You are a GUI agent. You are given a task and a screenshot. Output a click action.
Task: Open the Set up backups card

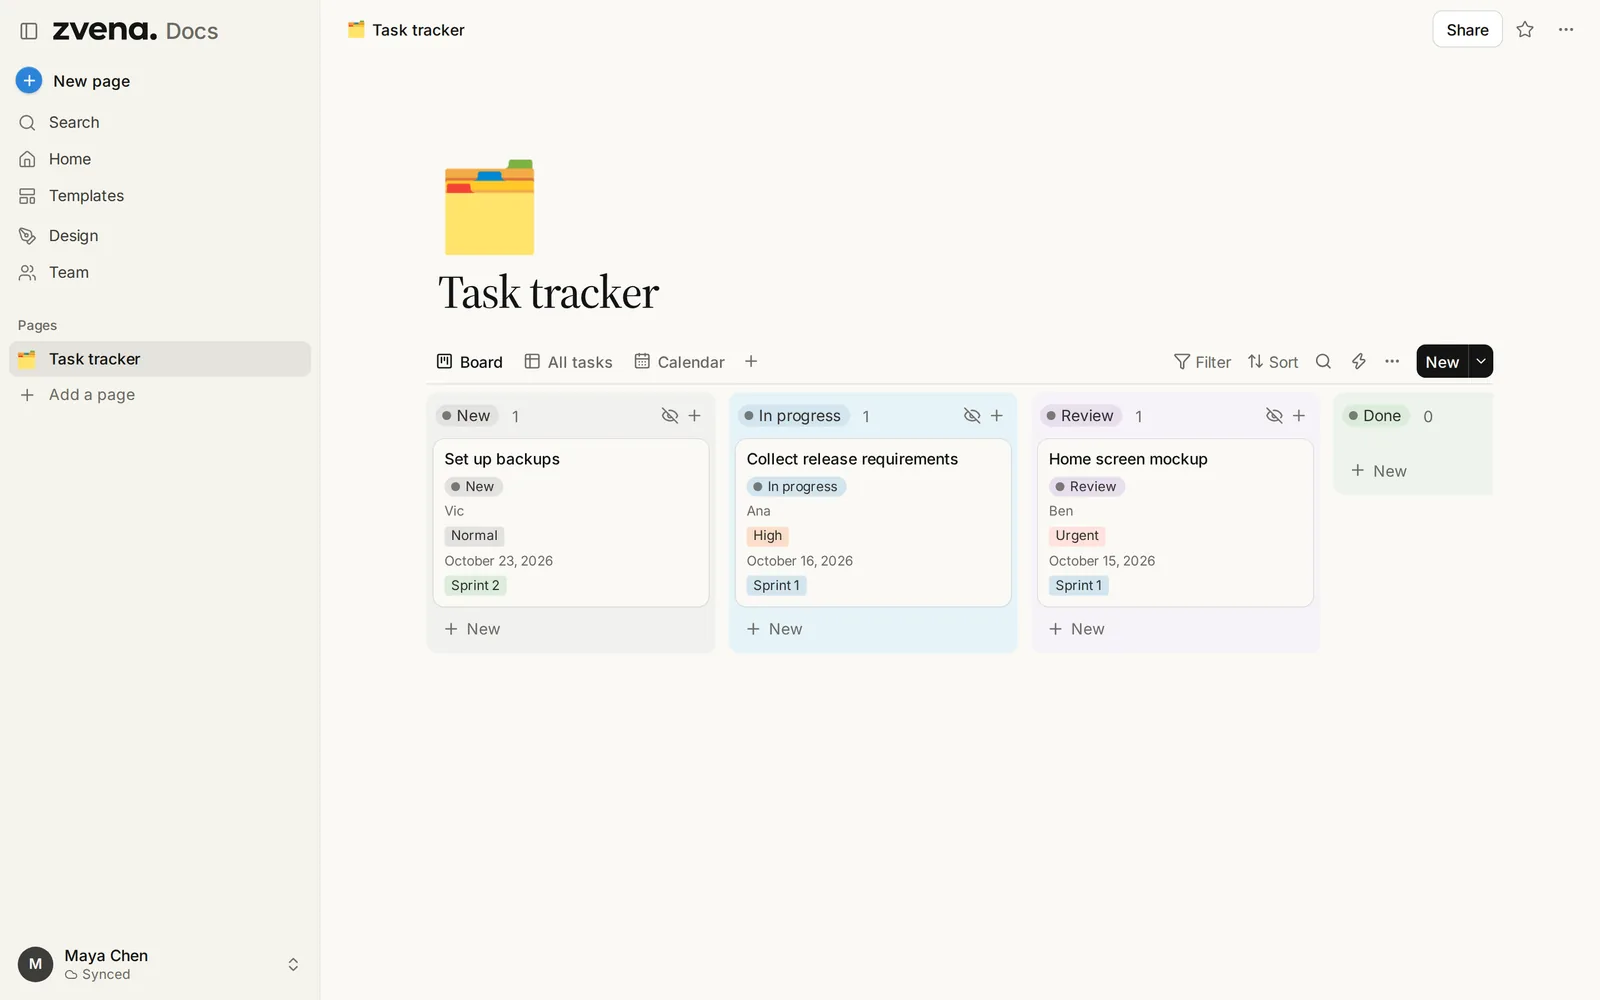point(571,523)
